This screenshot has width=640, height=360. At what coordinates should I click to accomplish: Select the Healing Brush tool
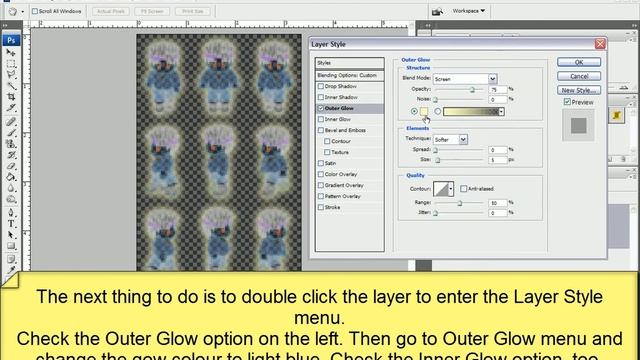tap(11, 122)
